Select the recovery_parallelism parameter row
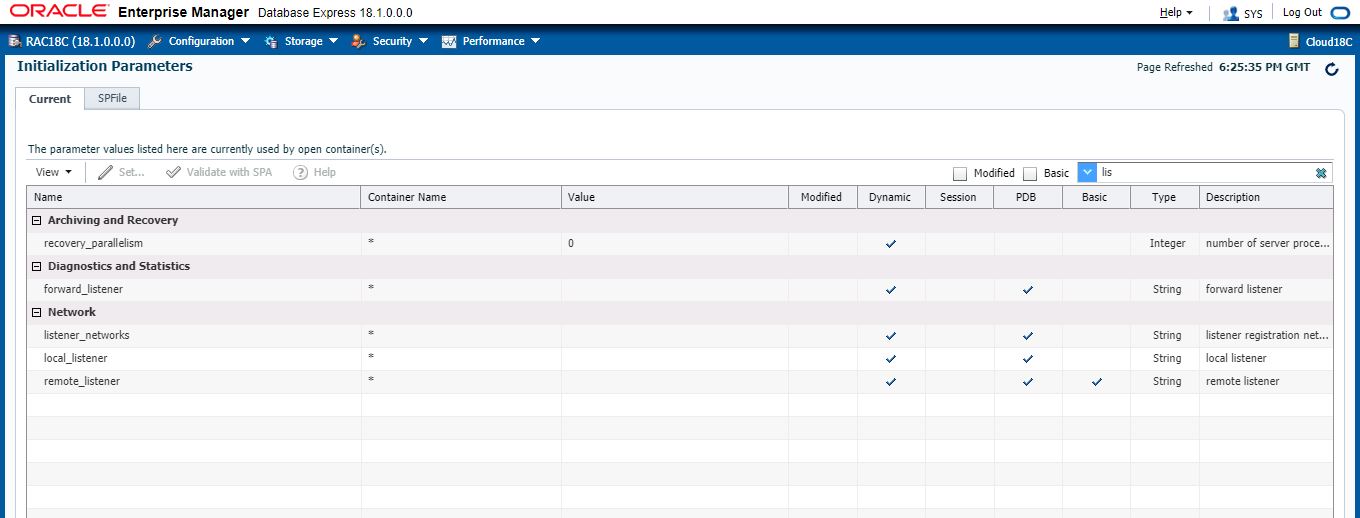This screenshot has height=518, width=1360. pos(680,243)
